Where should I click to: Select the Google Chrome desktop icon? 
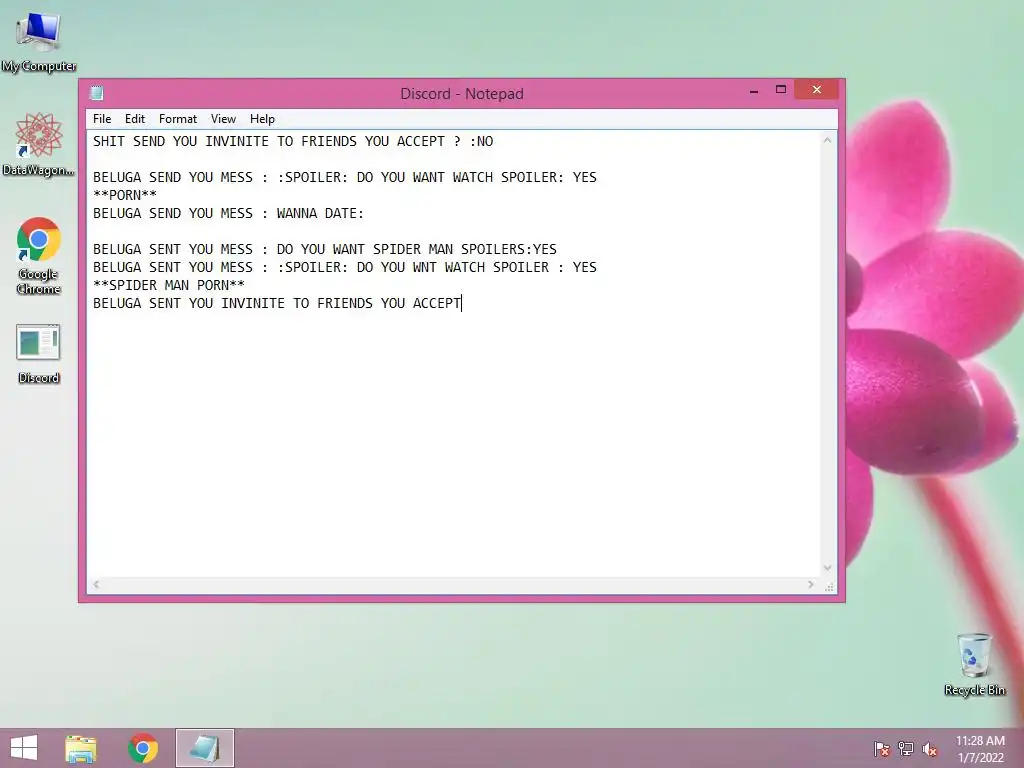click(x=39, y=255)
